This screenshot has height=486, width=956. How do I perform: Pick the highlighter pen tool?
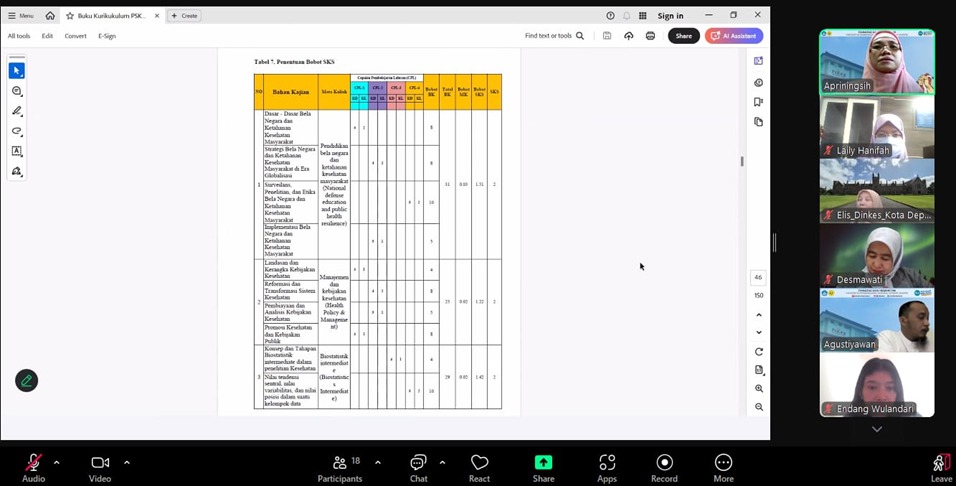click(17, 111)
